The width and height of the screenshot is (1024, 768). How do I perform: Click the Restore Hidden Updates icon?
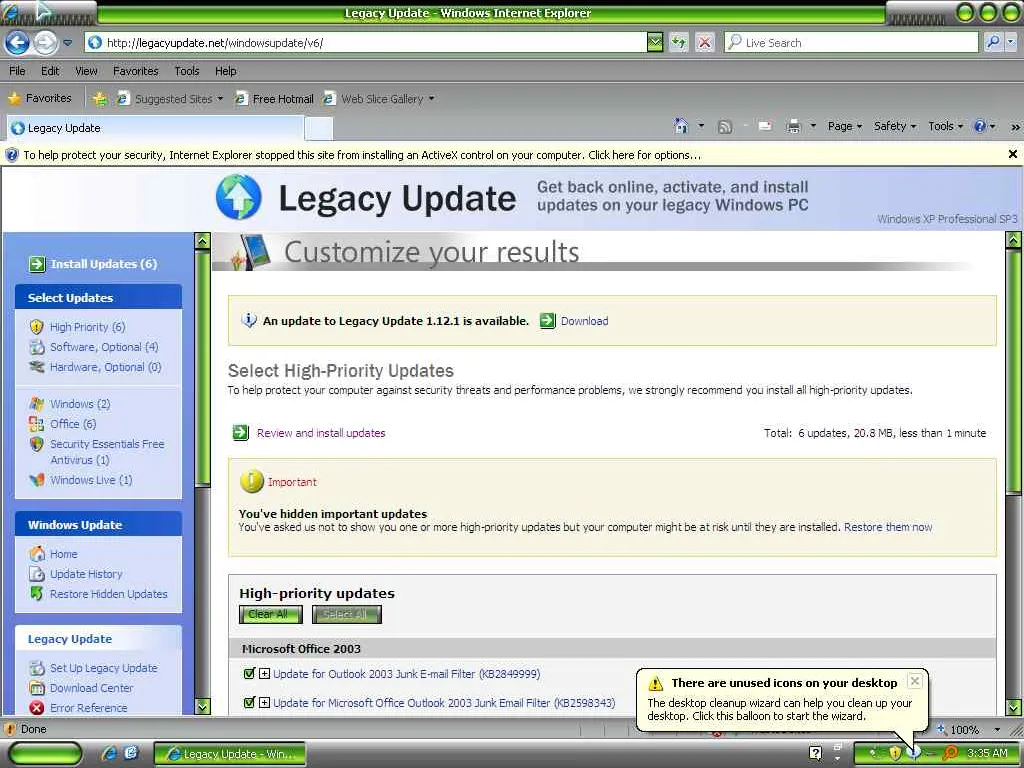click(37, 594)
